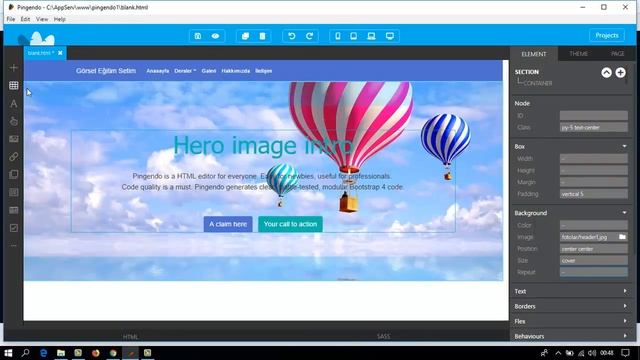Screen dimensions: 640x360
Task: Click the ellipsis more icon in left sidebar
Action: [x=13, y=246]
